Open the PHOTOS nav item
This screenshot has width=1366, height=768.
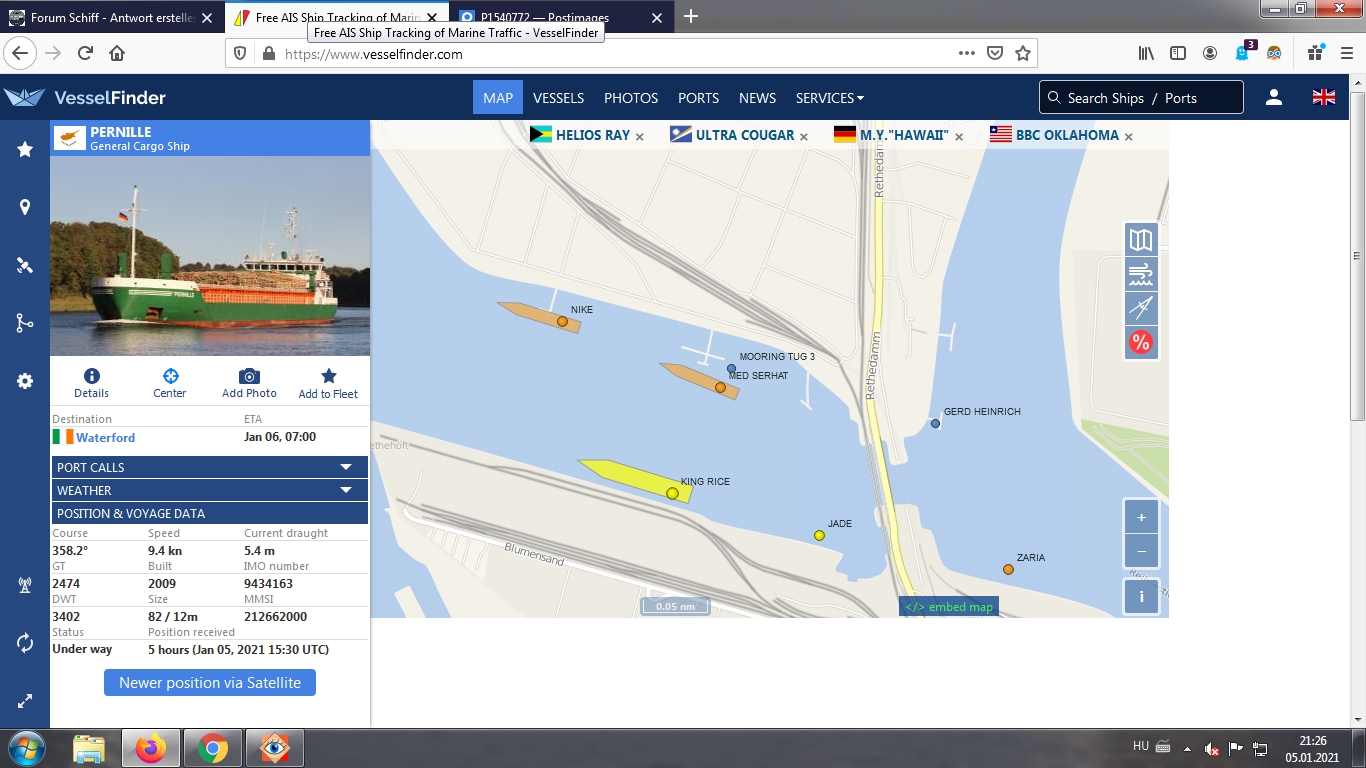click(631, 98)
